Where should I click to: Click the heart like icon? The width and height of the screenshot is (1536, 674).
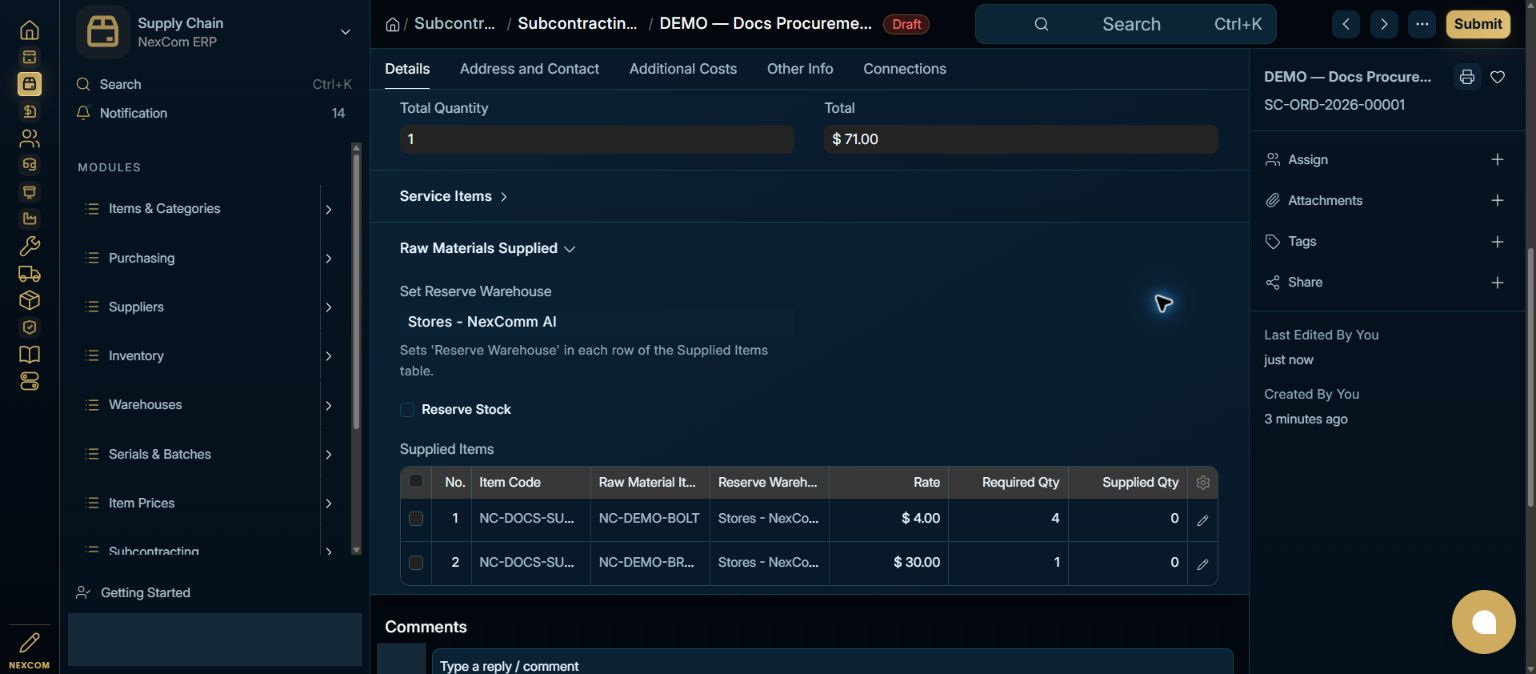pos(1497,77)
